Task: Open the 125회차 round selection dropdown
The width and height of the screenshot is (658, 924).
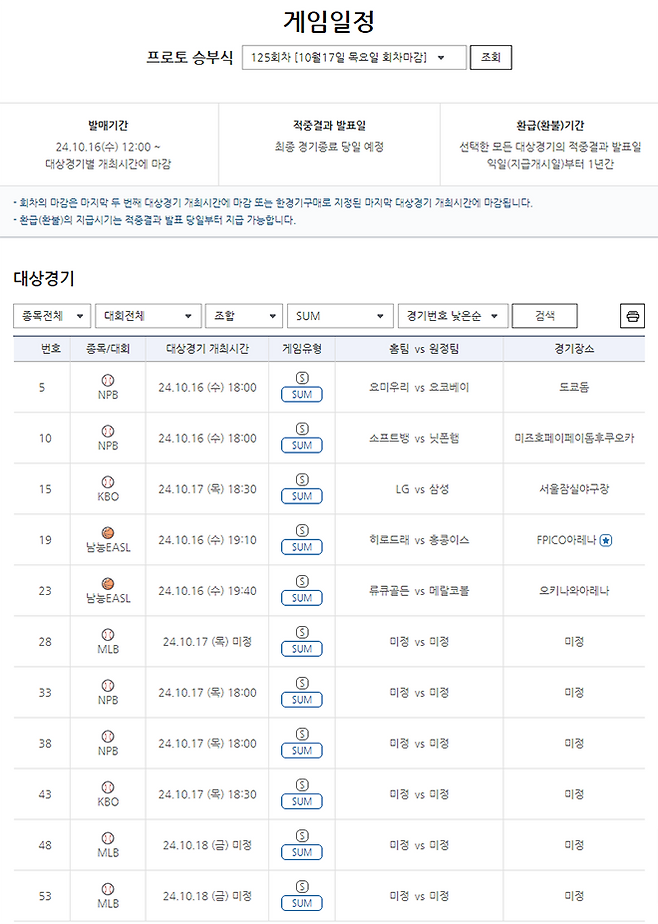Action: 354,58
